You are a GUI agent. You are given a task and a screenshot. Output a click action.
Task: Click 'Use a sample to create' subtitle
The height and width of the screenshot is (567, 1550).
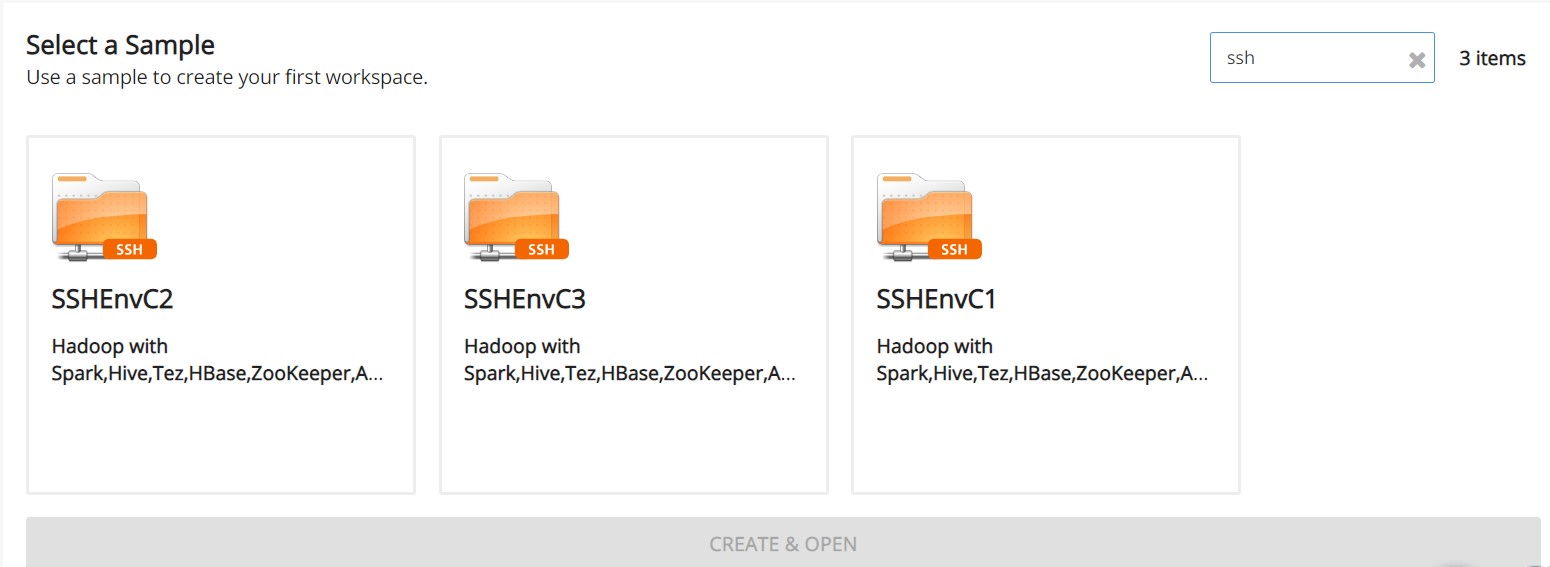(227, 77)
